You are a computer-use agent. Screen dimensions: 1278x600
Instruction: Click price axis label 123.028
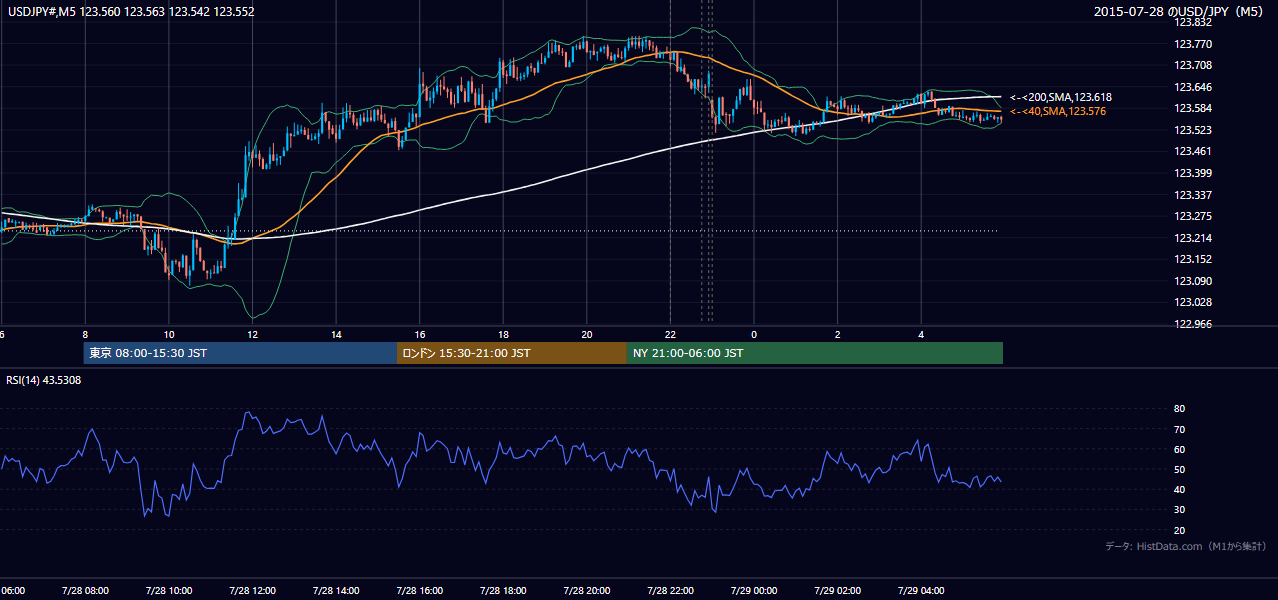tap(1193, 302)
